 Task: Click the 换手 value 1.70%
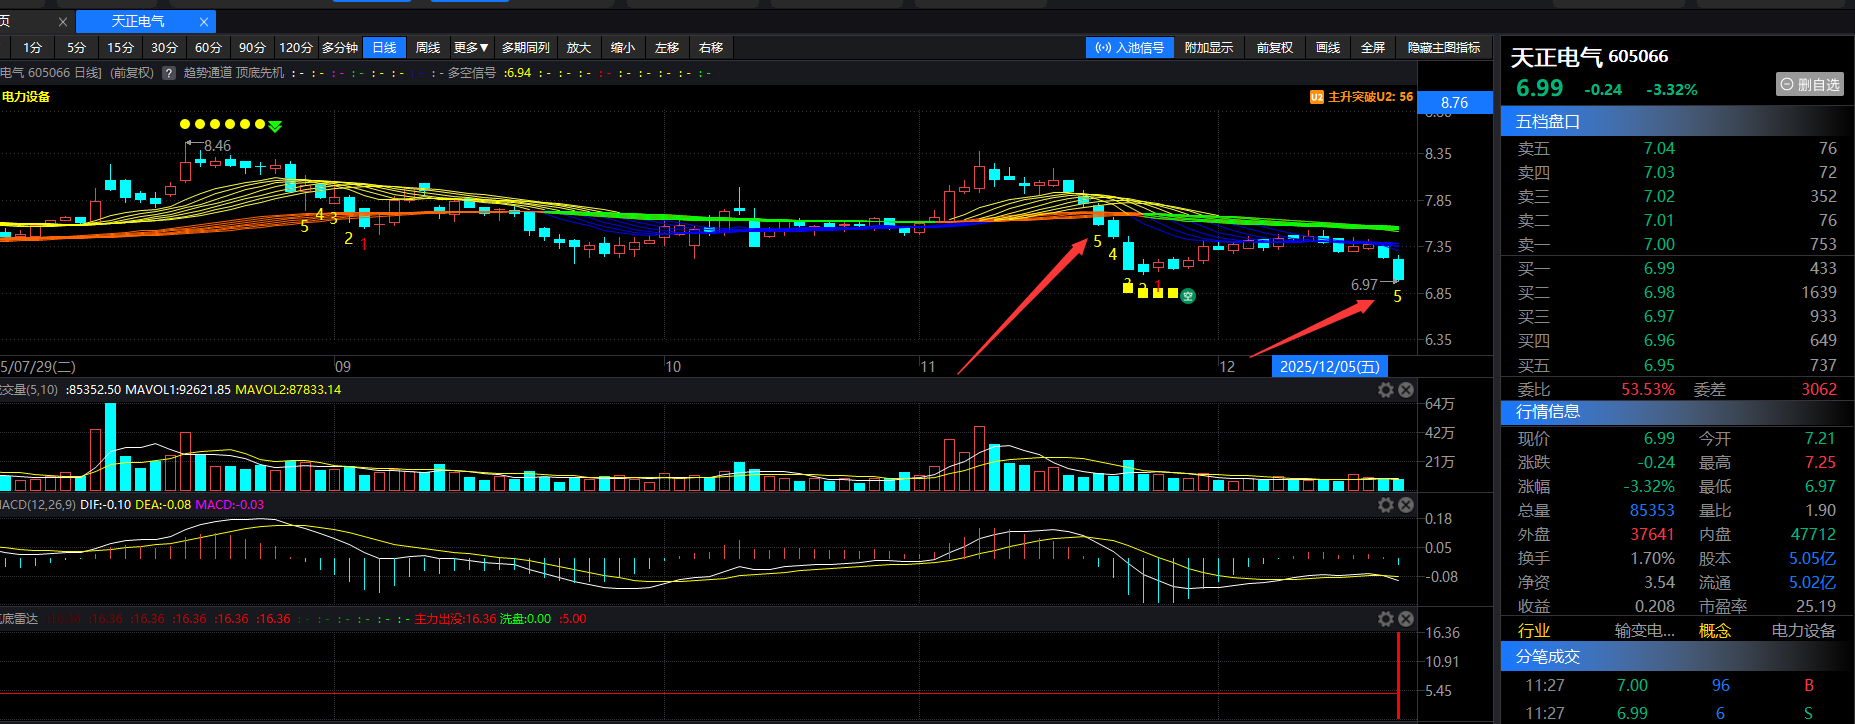(1652, 558)
